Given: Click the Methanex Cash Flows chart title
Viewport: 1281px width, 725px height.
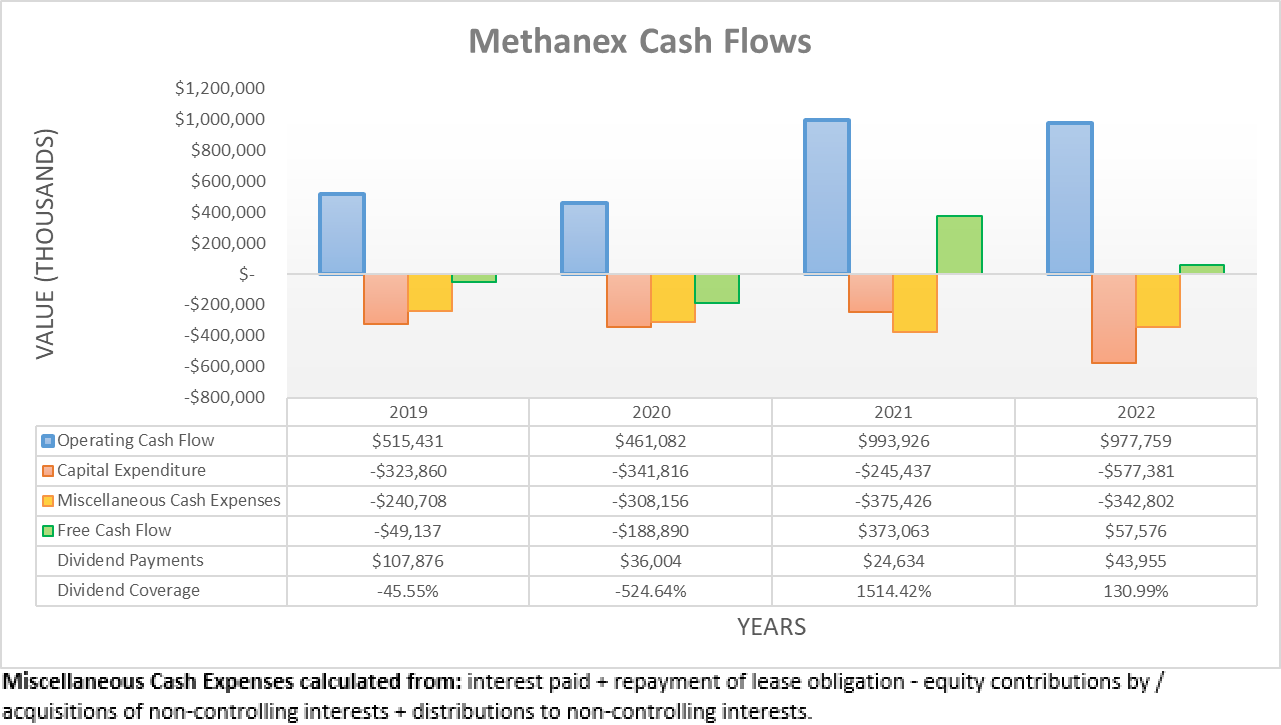Looking at the screenshot, I should [x=640, y=41].
